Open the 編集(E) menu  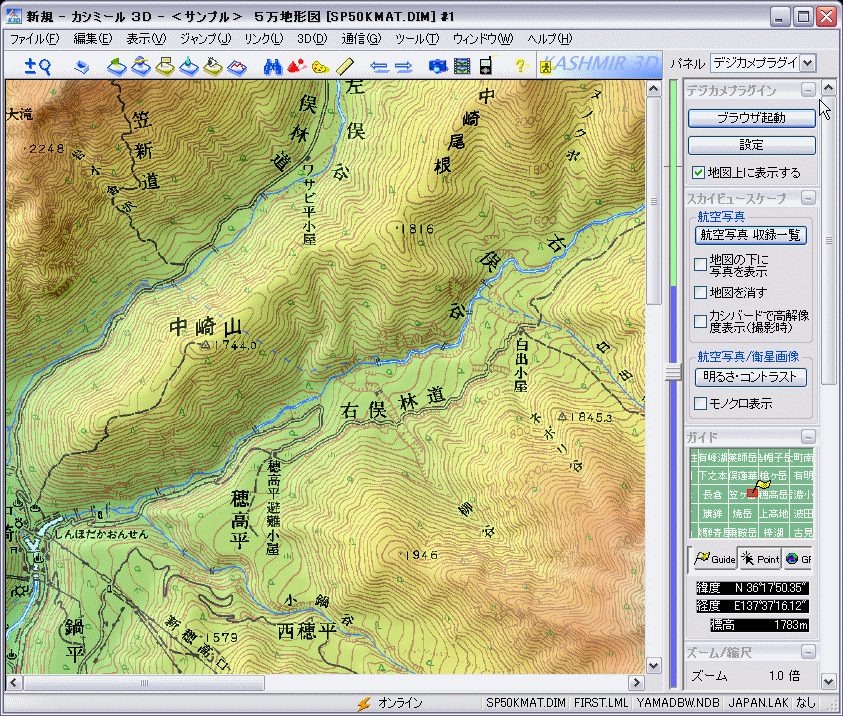click(92, 39)
